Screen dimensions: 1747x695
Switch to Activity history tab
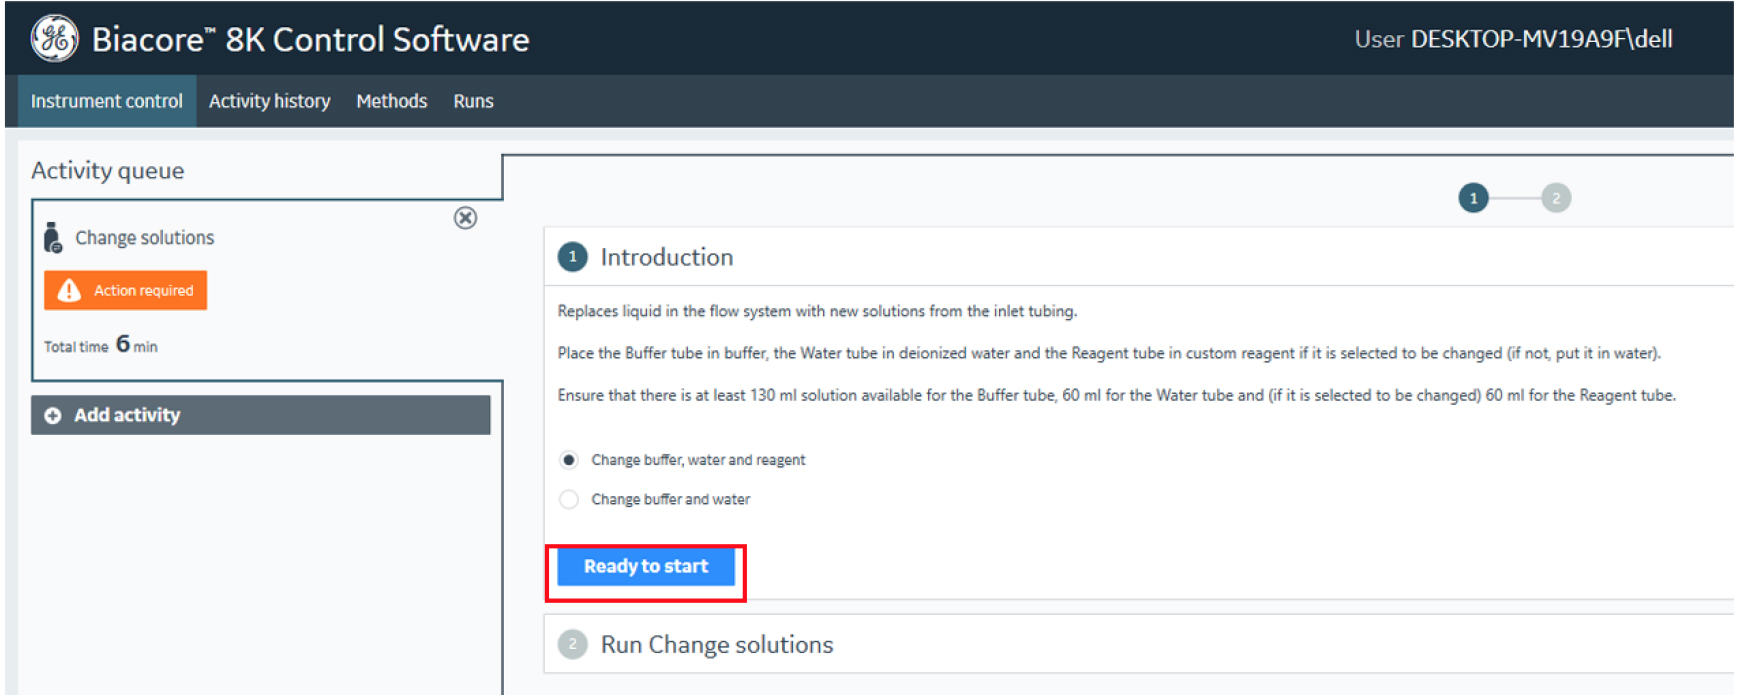tap(269, 101)
